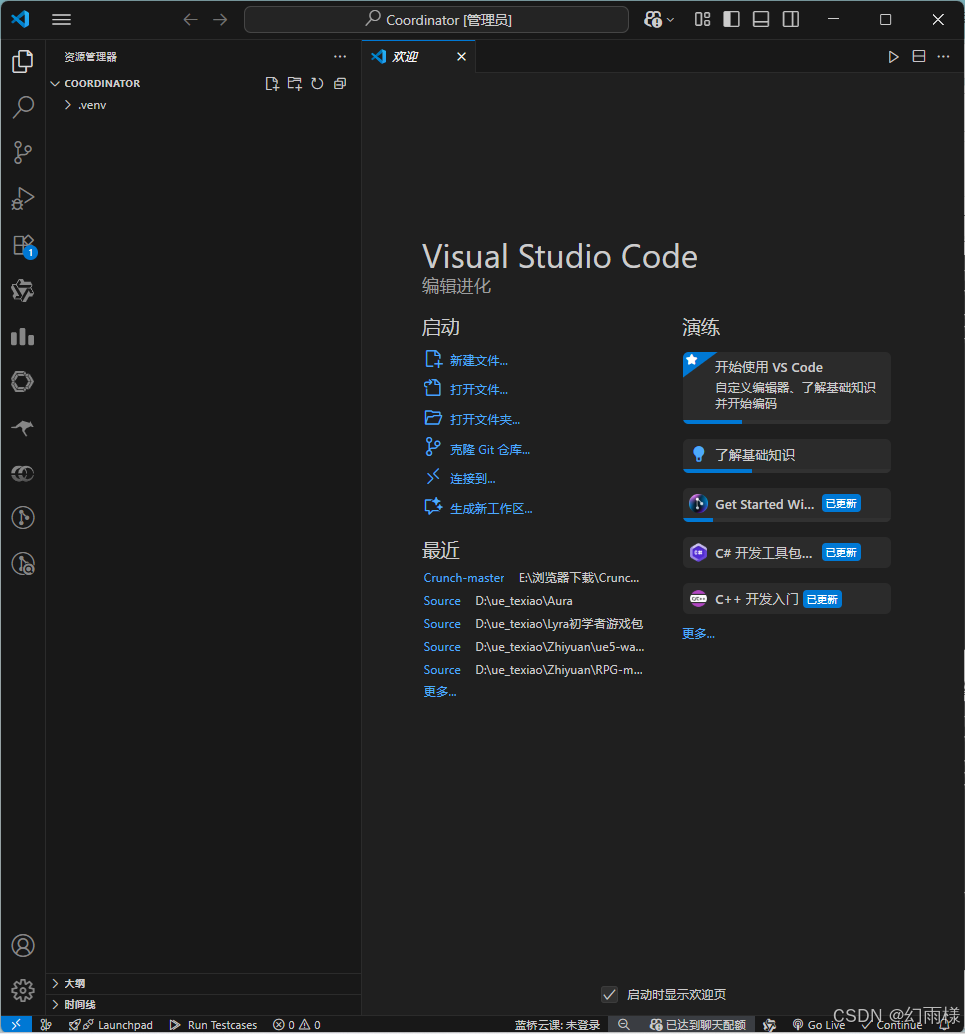Click the zoom-out magnifier in status bar

tap(623, 1025)
